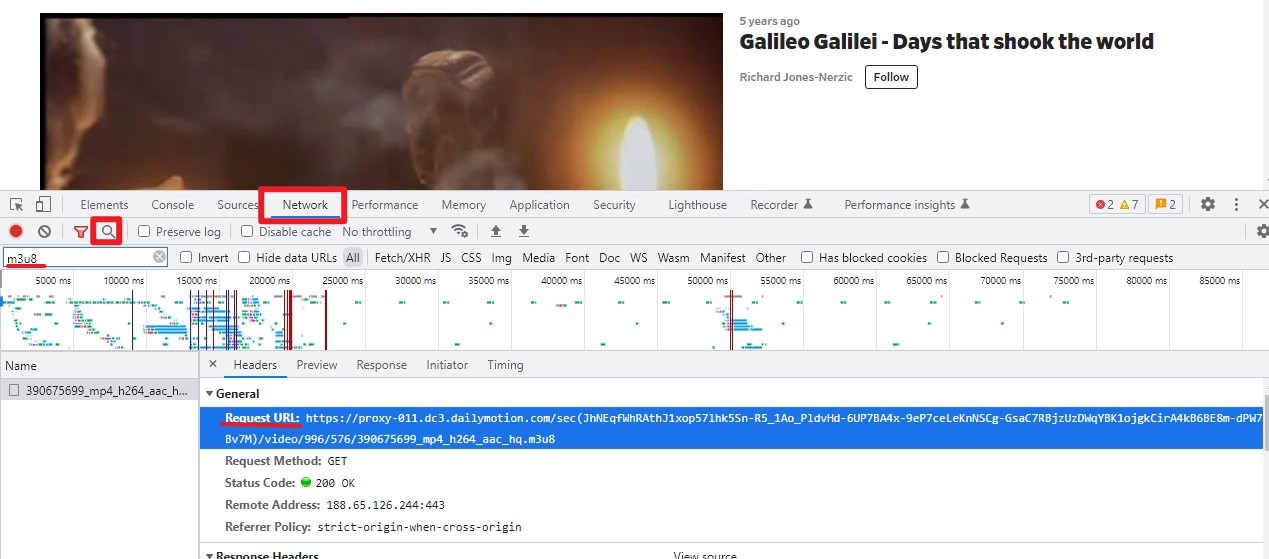
Task: Clear the network log icon
Action: click(44, 231)
